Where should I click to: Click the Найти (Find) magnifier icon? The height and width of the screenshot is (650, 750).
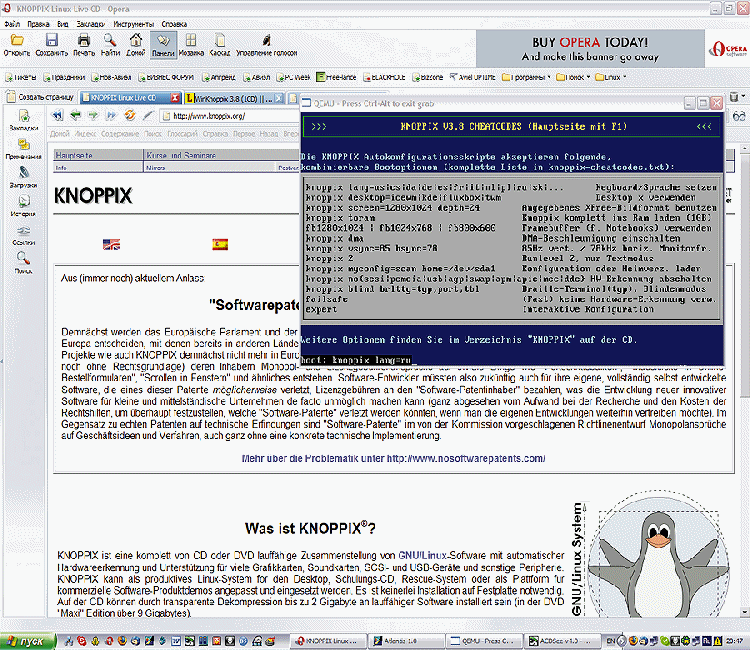[x=110, y=41]
